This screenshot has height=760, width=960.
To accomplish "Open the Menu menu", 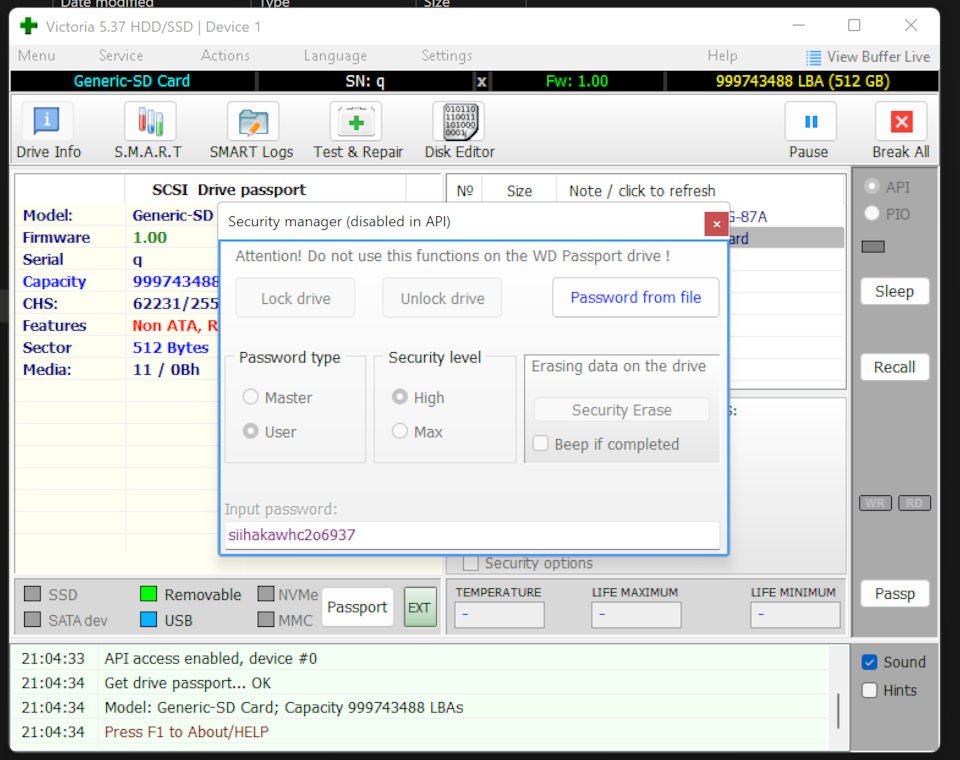I will click(x=37, y=56).
